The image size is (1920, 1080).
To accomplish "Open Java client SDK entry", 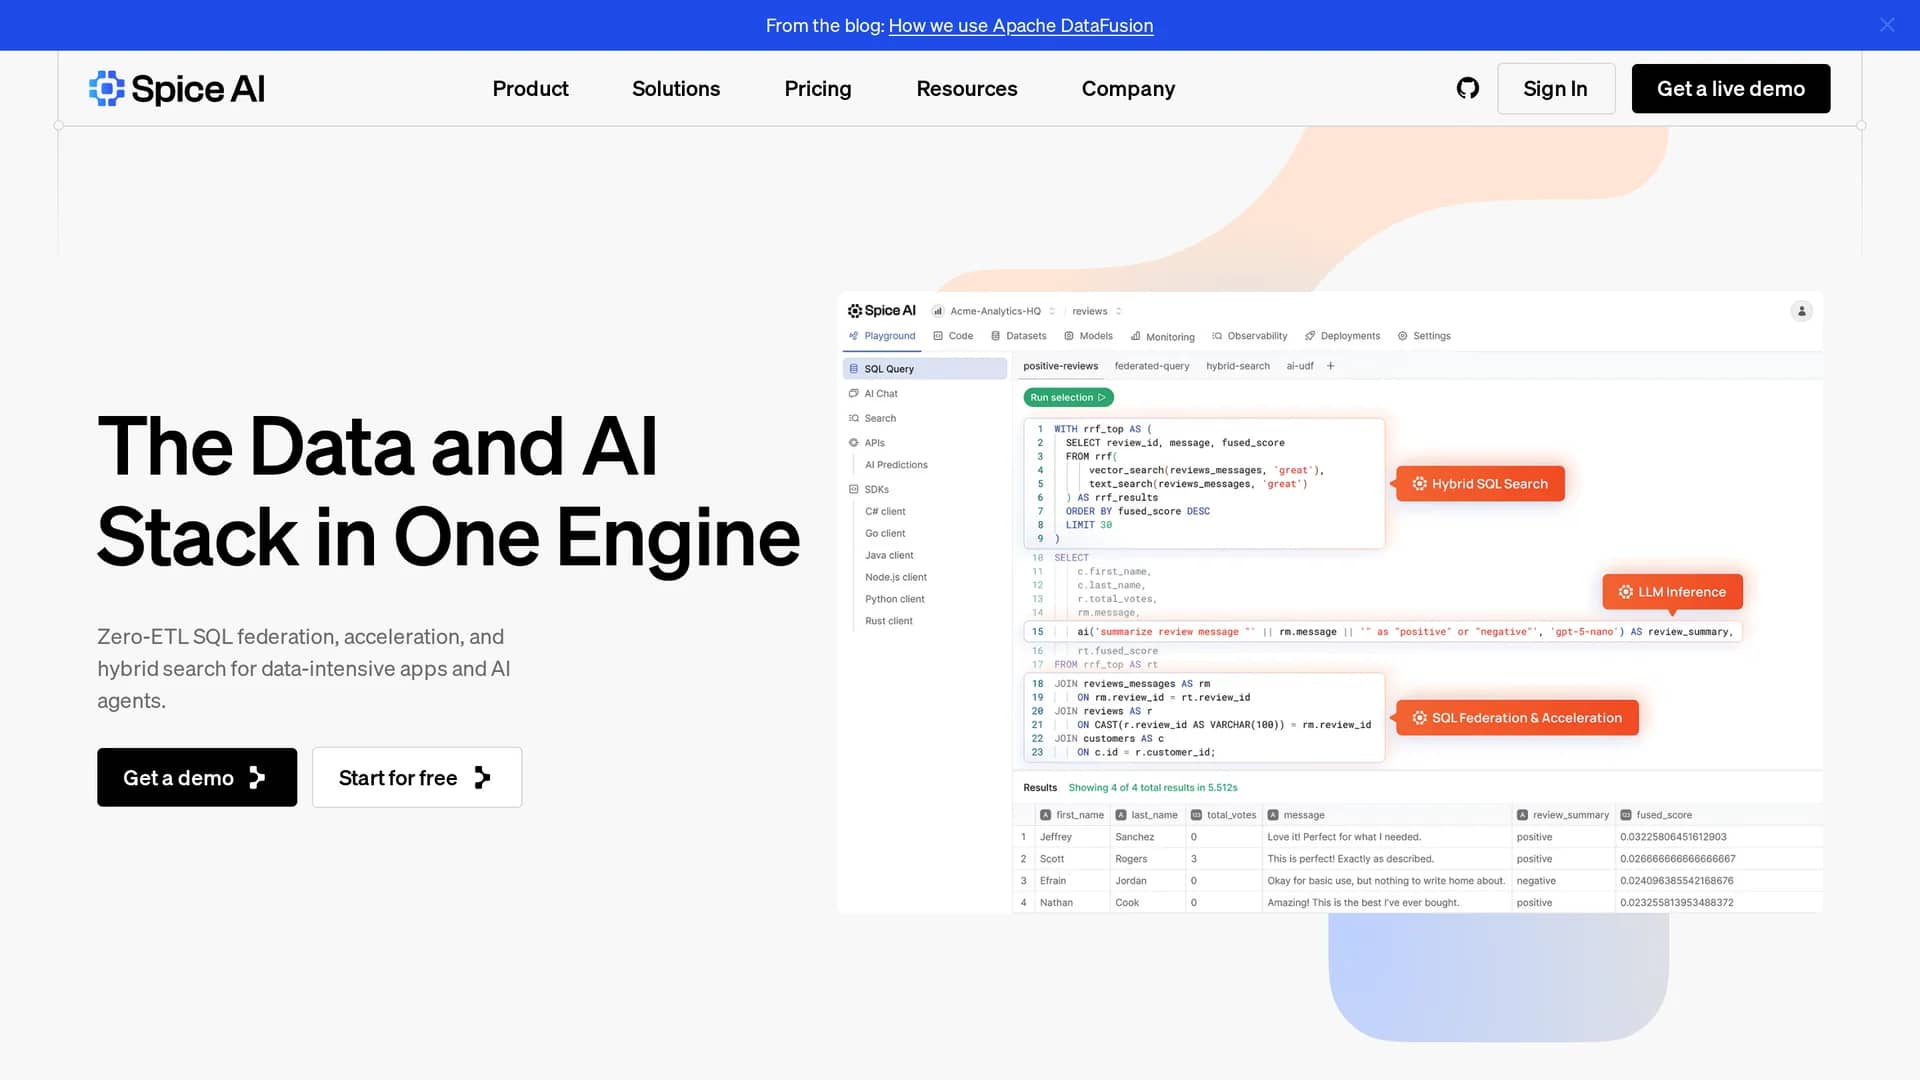I will (x=889, y=556).
